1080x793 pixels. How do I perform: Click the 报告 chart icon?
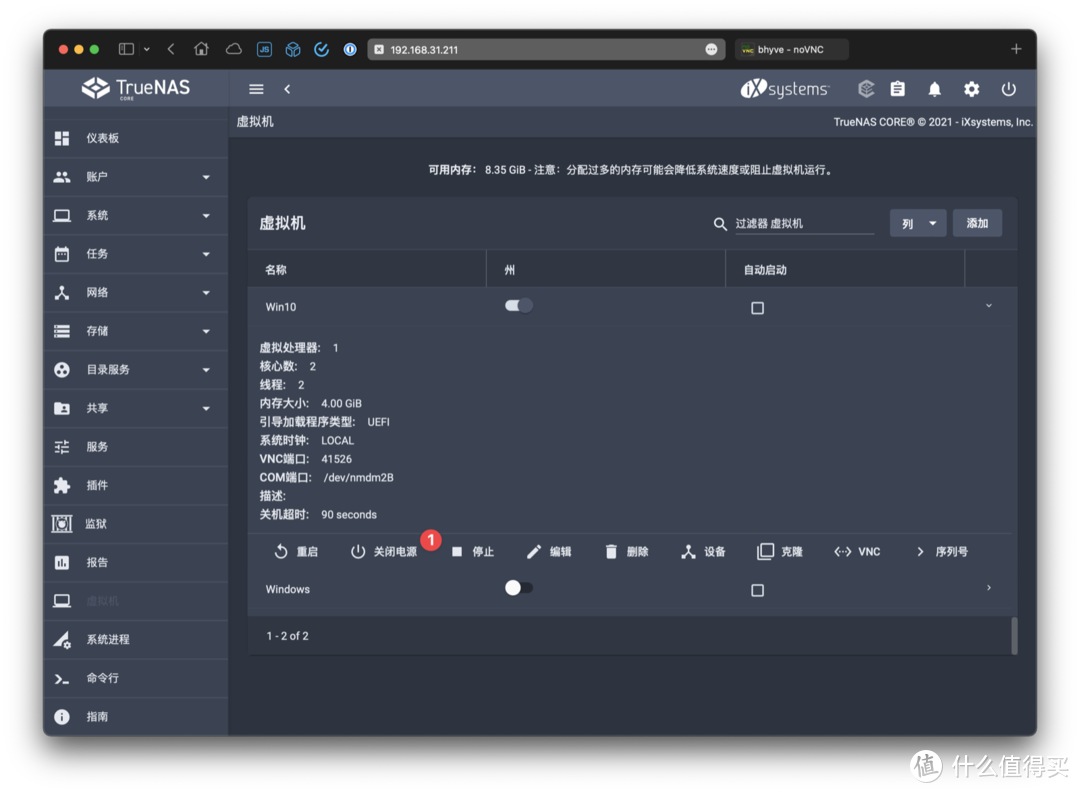pyautogui.click(x=62, y=563)
